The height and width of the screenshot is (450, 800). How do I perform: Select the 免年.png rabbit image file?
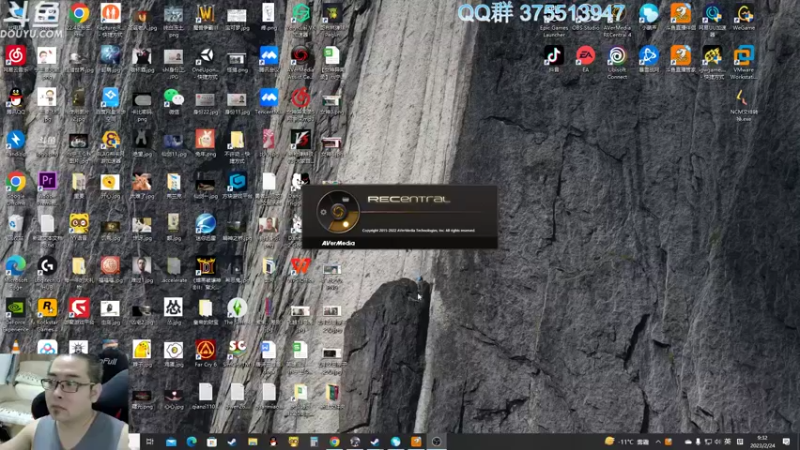point(206,143)
